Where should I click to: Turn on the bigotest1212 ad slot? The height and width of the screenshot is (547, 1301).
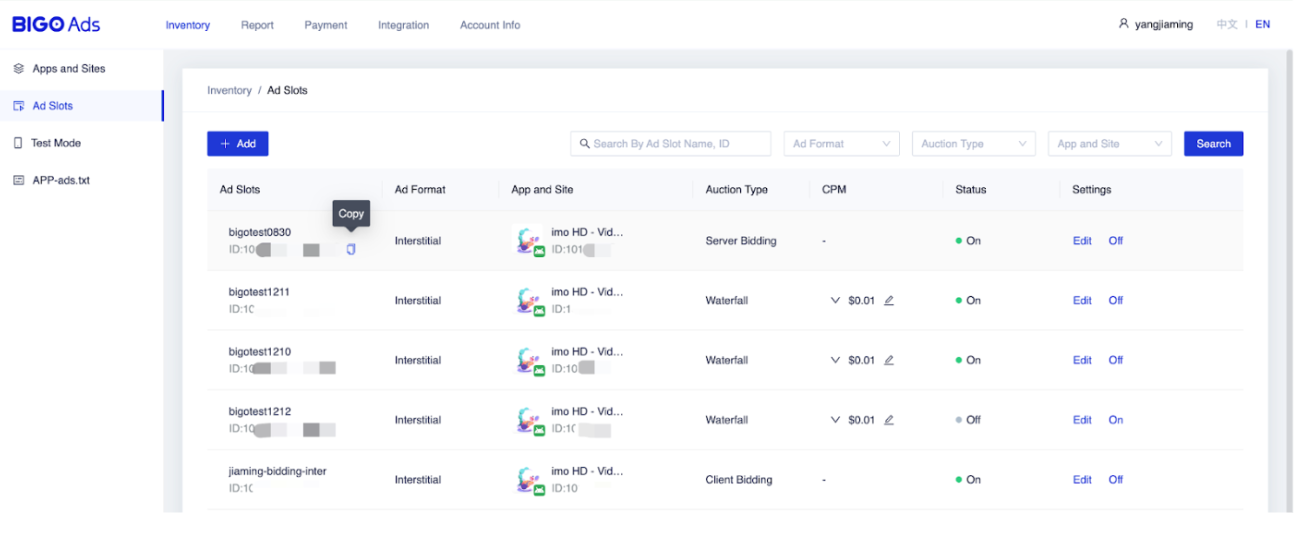(x=1115, y=420)
